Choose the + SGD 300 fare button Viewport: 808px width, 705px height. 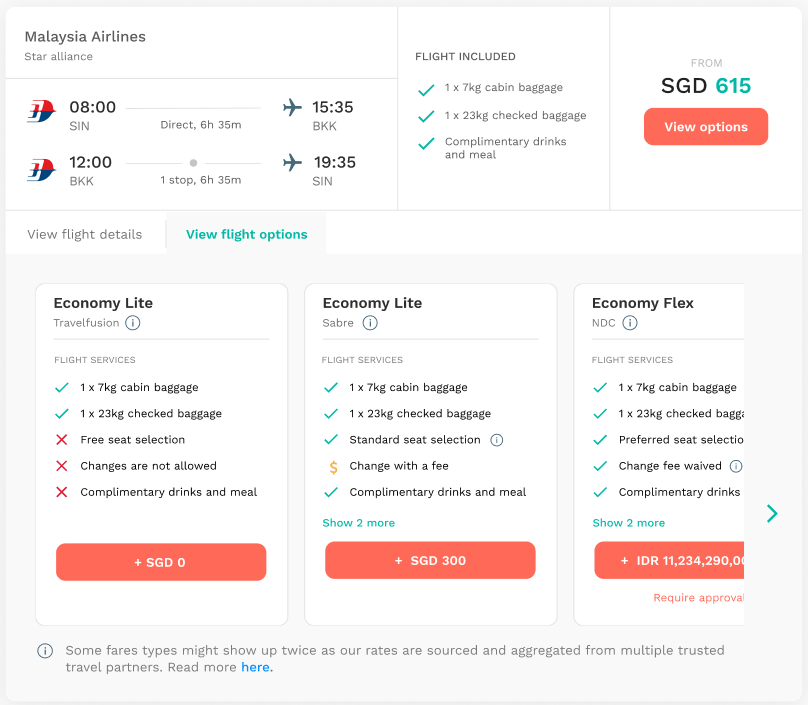pos(430,561)
